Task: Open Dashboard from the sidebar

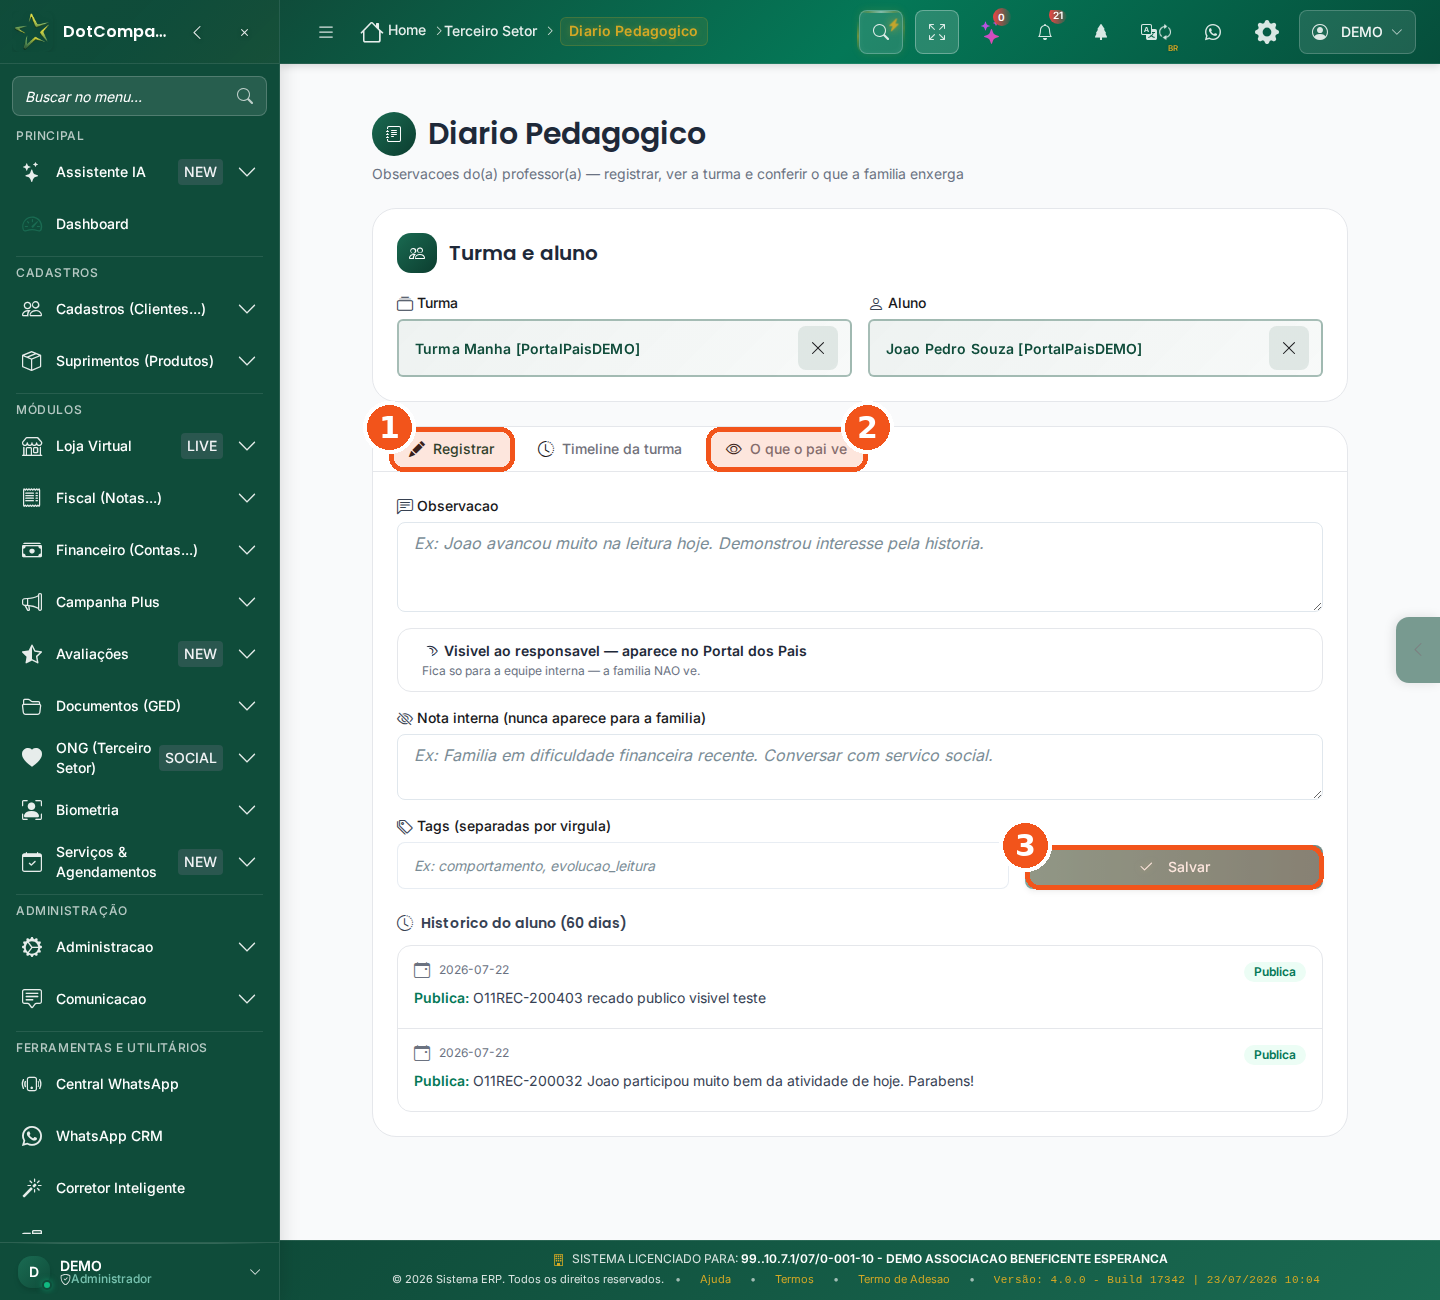Action: pyautogui.click(x=140, y=224)
